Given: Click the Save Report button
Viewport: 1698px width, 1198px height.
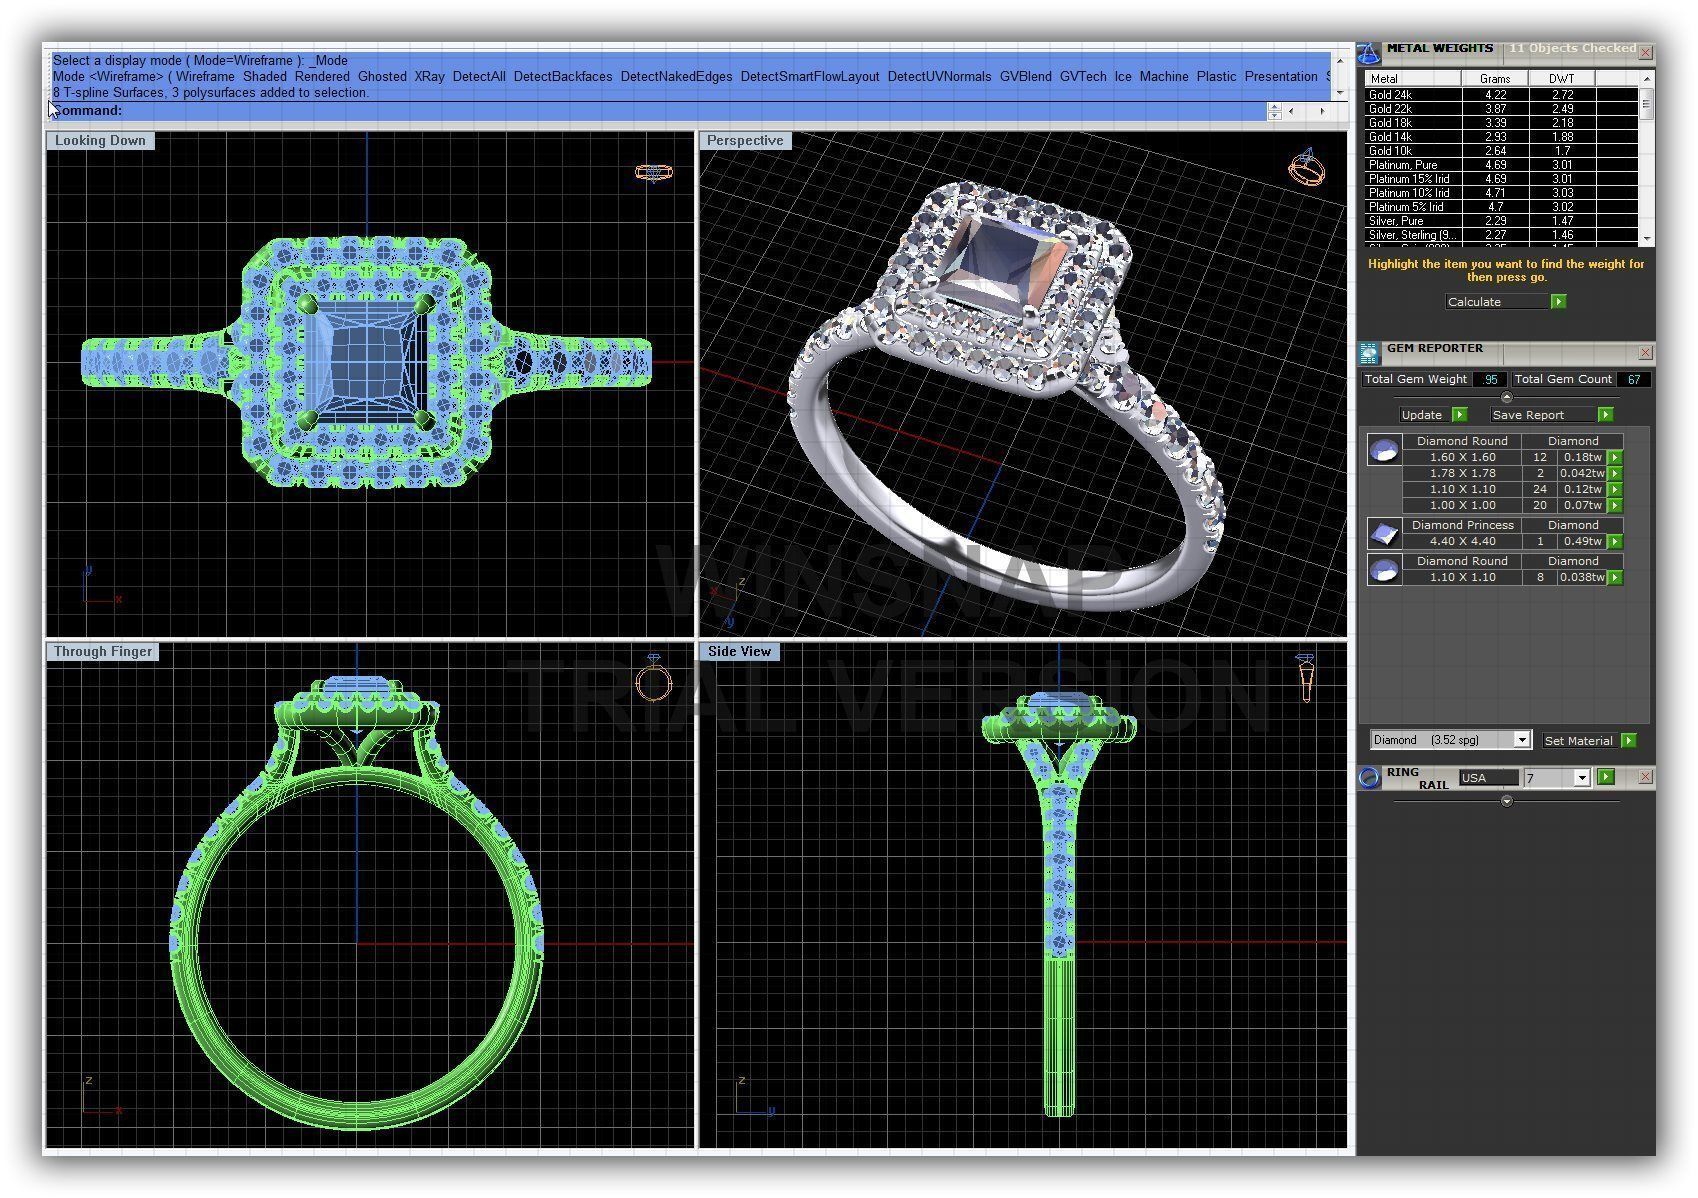Looking at the screenshot, I should [1543, 414].
